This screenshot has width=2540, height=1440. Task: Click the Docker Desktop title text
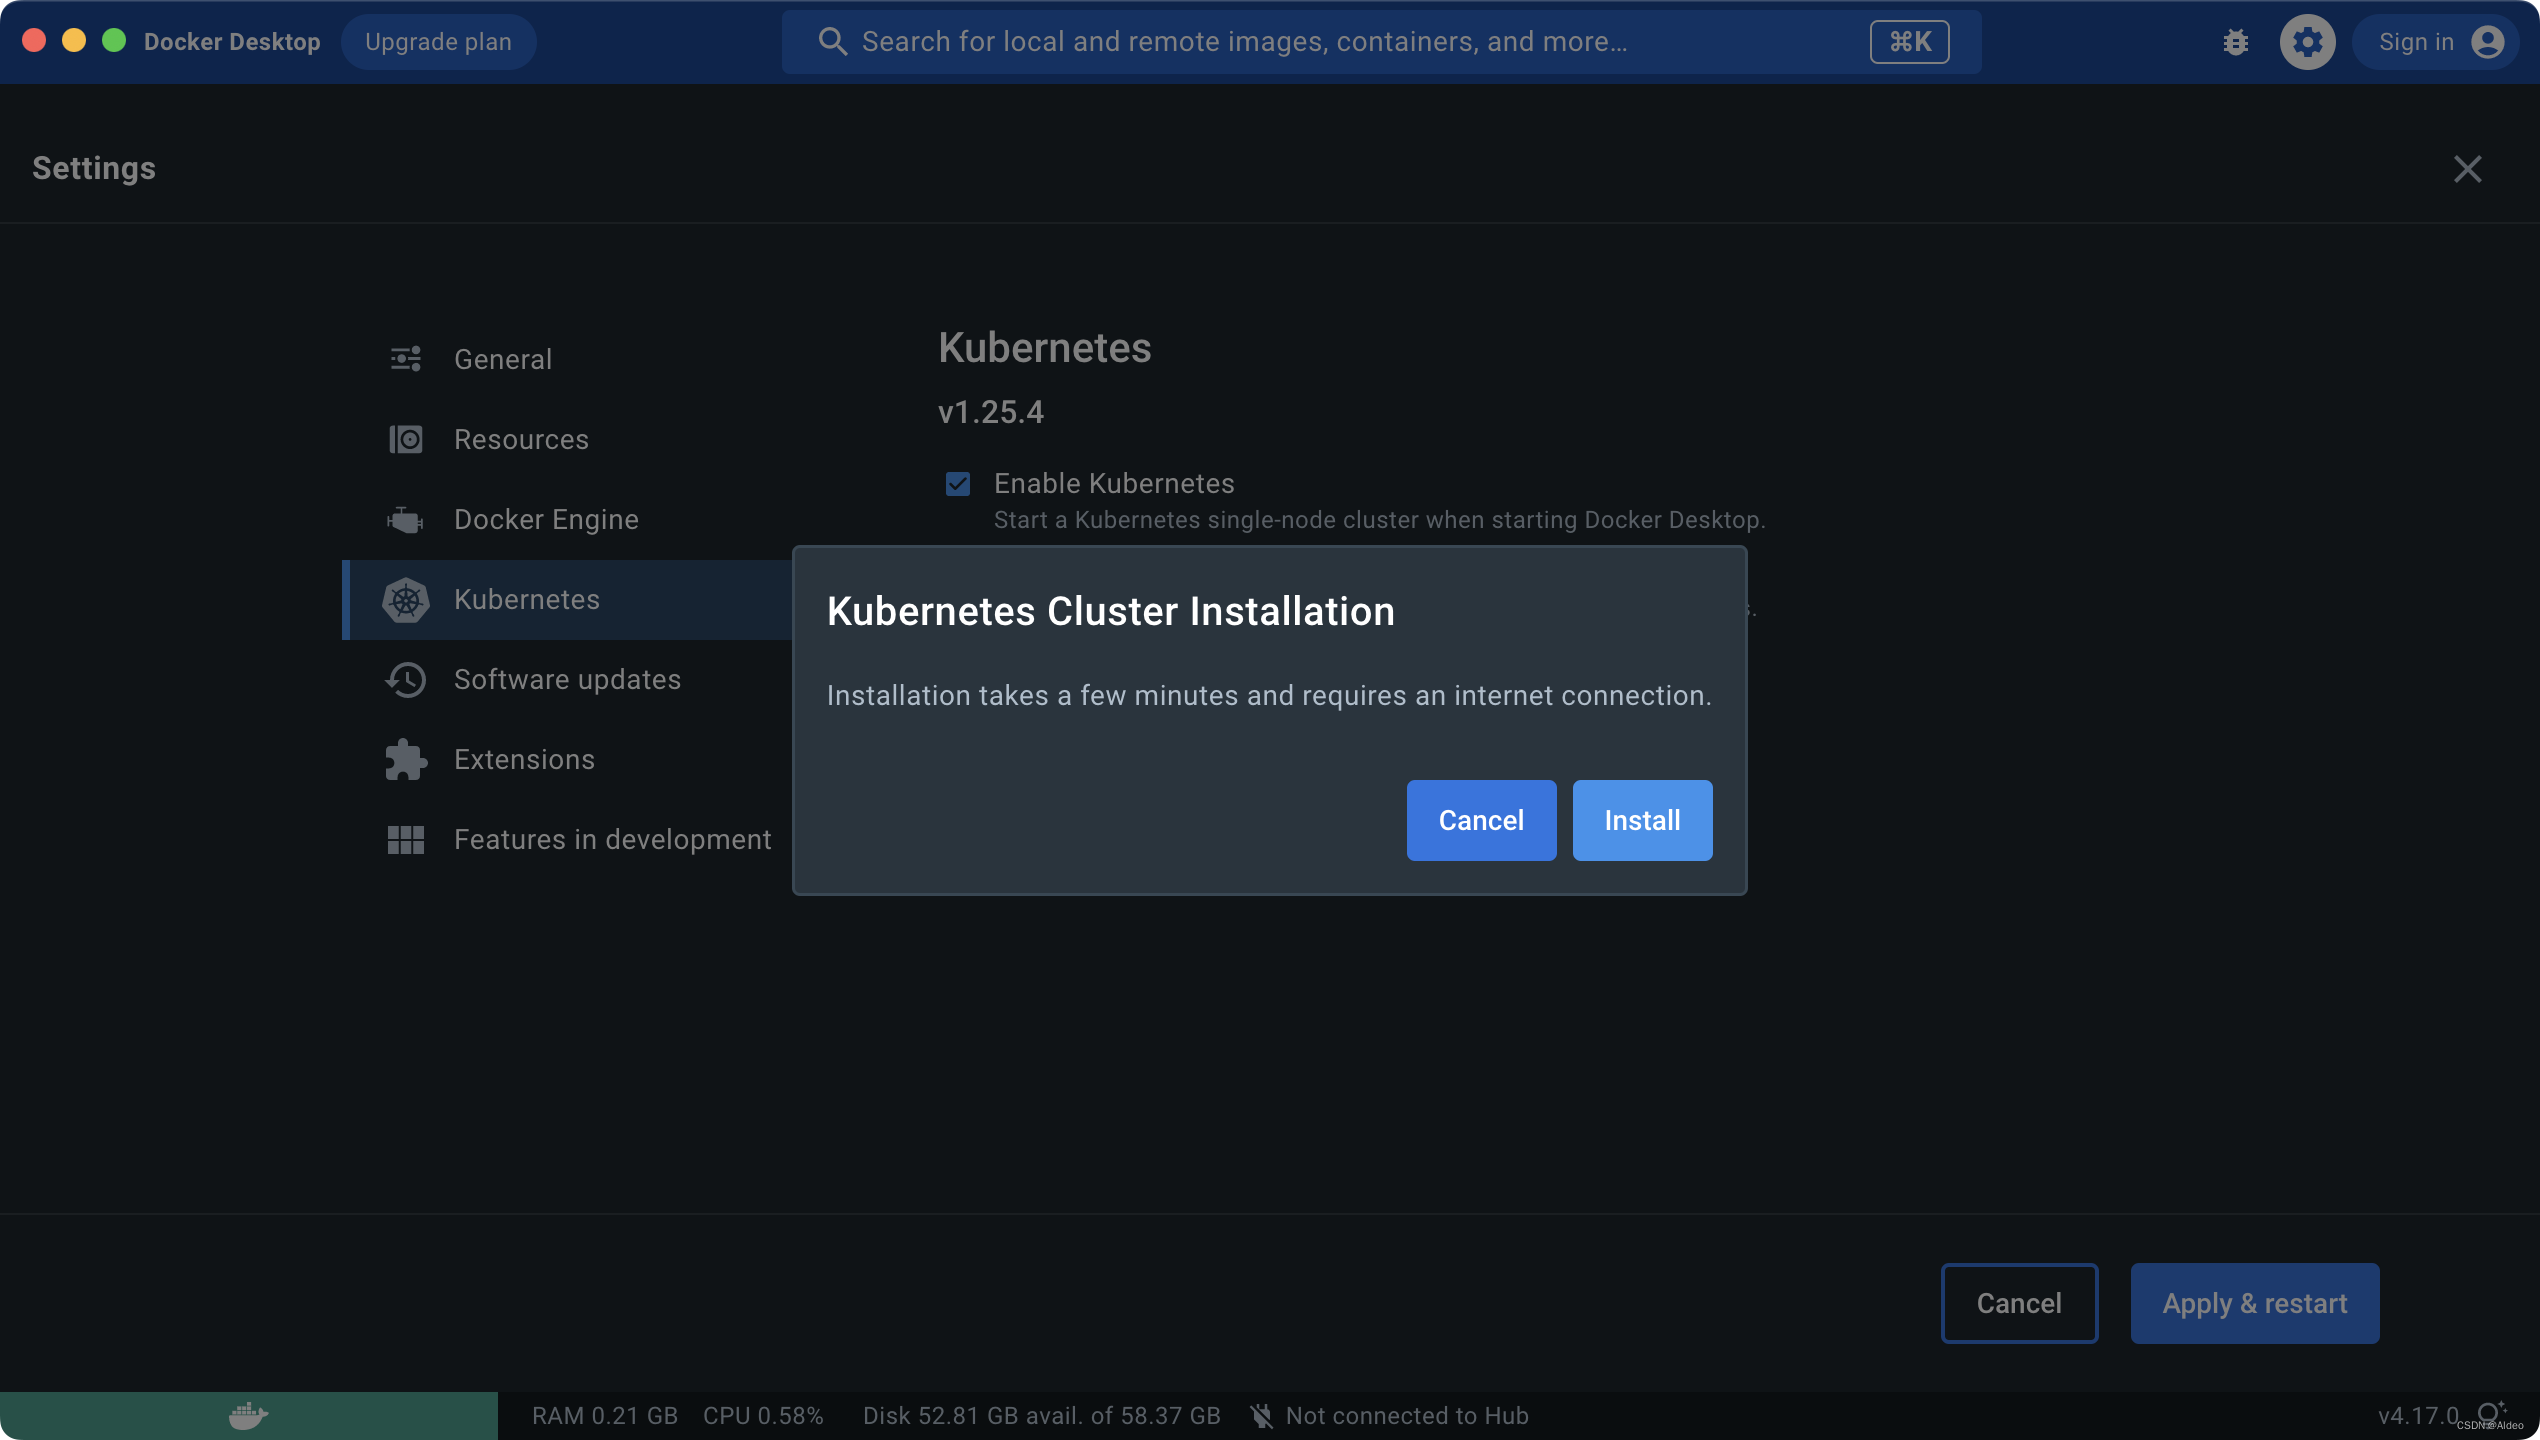coord(232,42)
